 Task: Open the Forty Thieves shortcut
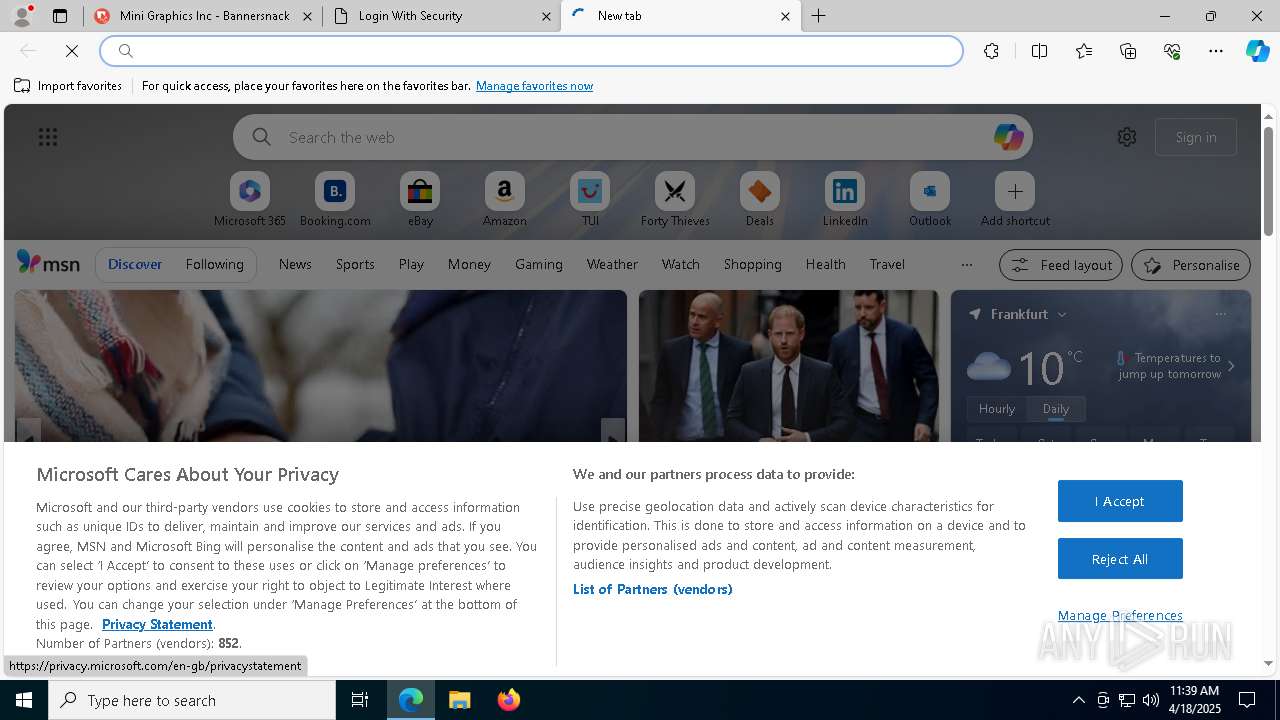(x=675, y=200)
